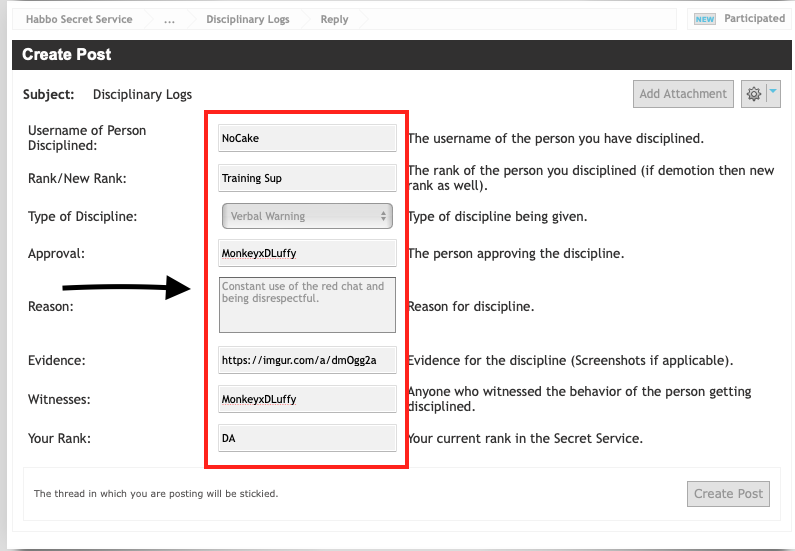Click 'Your current rank in the Secret Service.' text
This screenshot has width=795, height=551.
click(x=525, y=438)
